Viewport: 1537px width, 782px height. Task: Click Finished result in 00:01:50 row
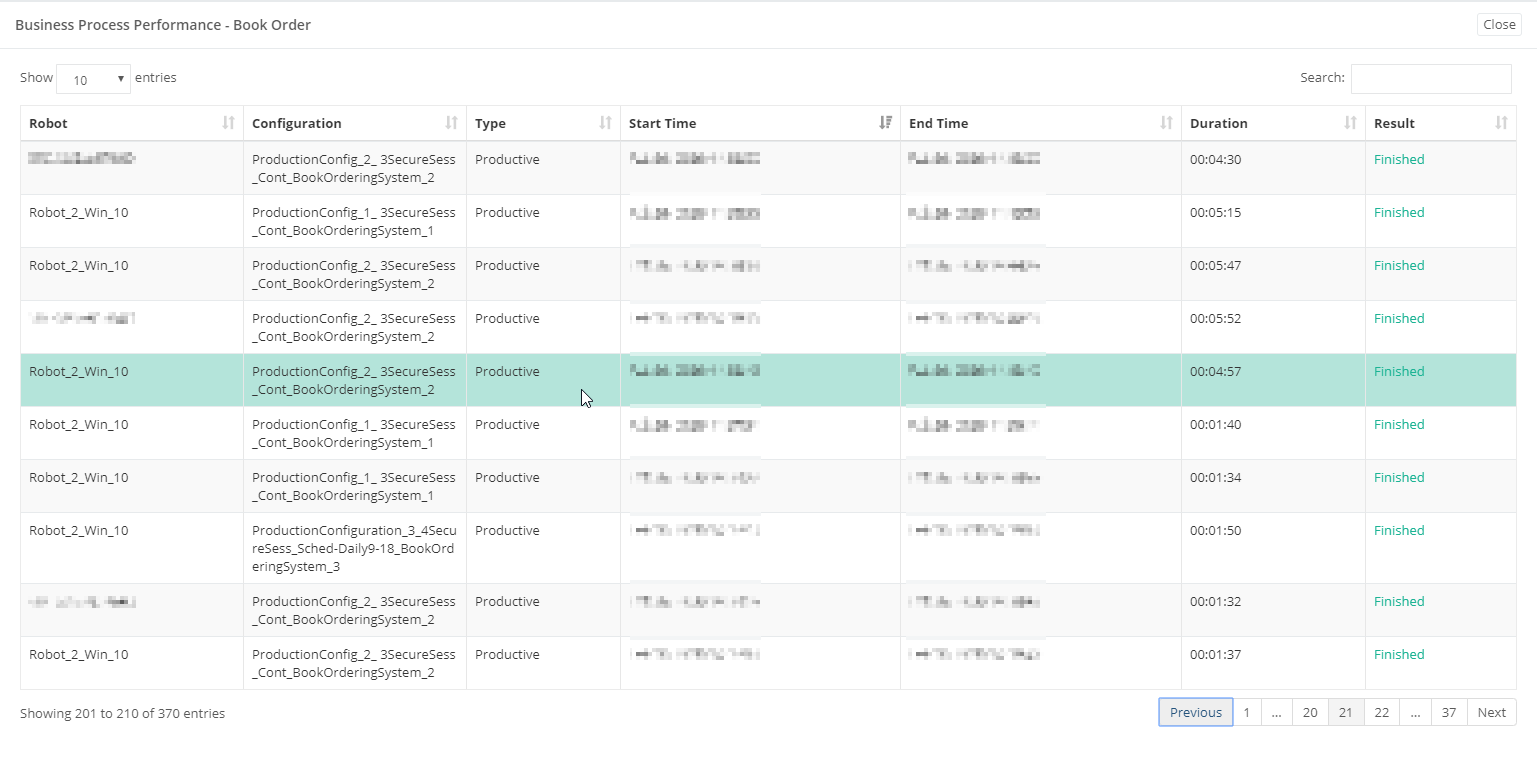pos(1399,530)
